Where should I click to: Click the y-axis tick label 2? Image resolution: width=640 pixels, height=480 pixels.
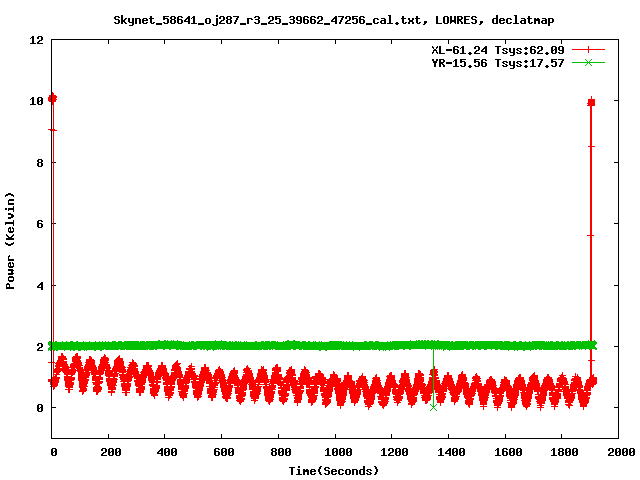(40, 347)
